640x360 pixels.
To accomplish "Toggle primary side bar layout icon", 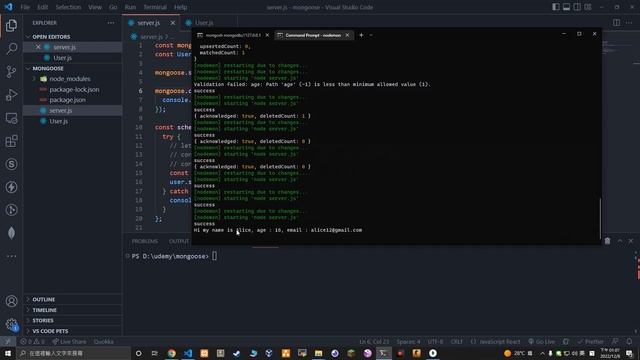I will [x=556, y=7].
